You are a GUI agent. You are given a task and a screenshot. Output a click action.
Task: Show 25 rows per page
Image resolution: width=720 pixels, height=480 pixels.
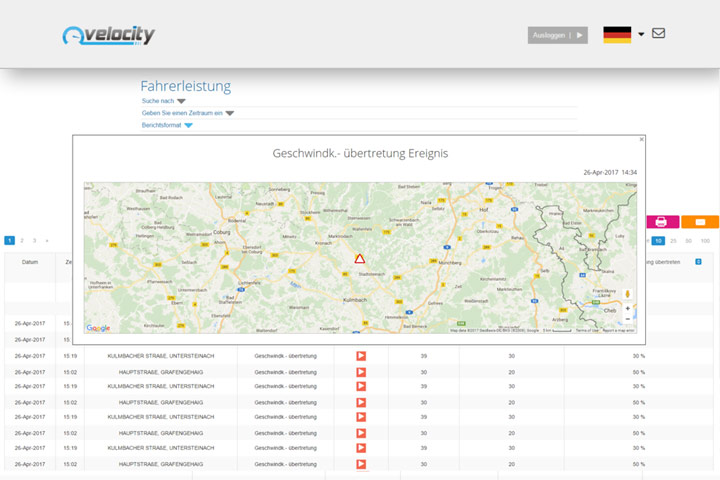[673, 241]
